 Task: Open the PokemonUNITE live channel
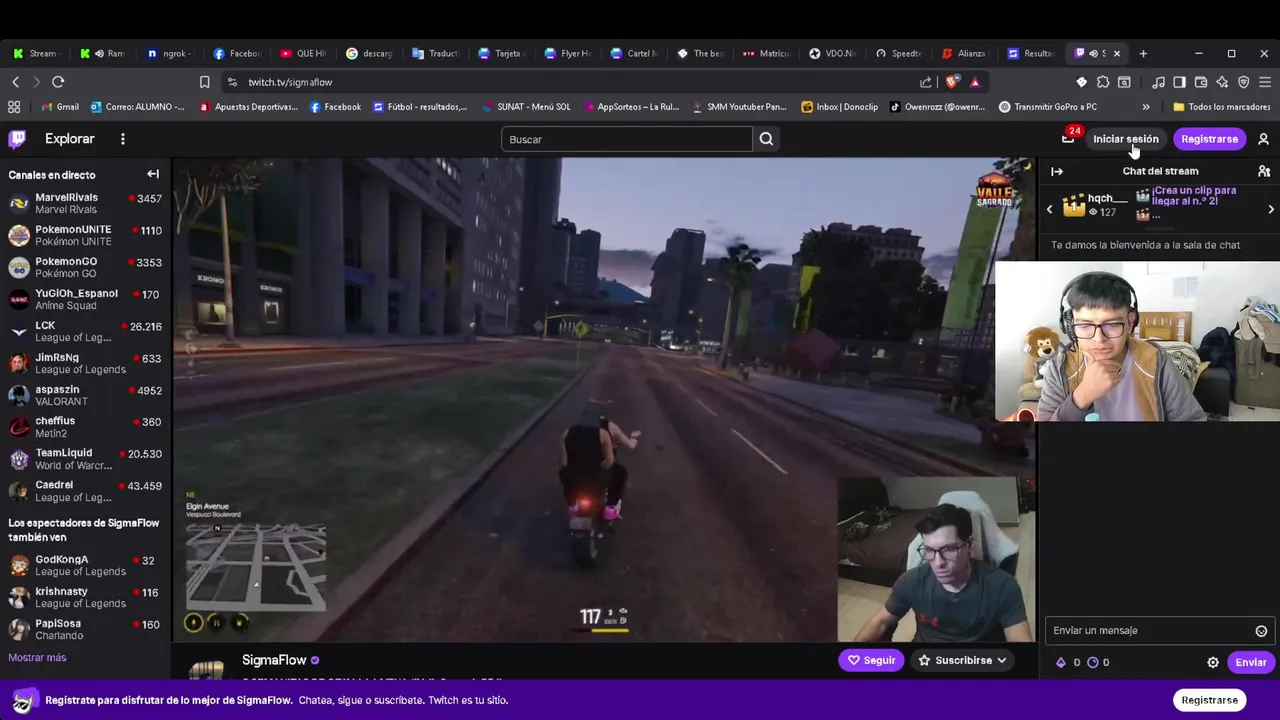point(85,236)
